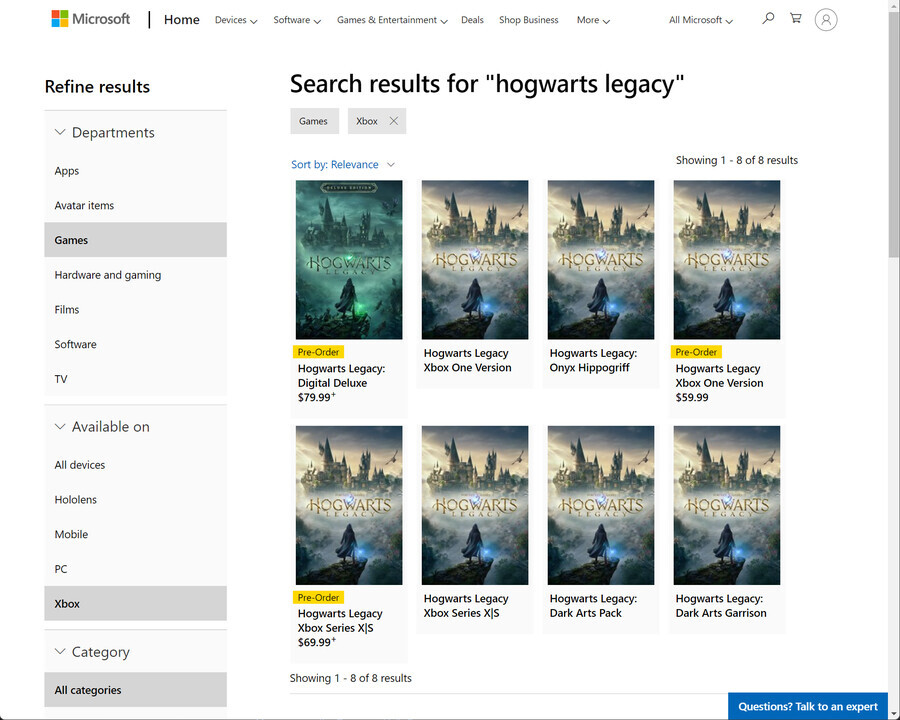Open $59.99 Xbox One Version title
Viewport: 900px width, 720px height.
coord(719,376)
